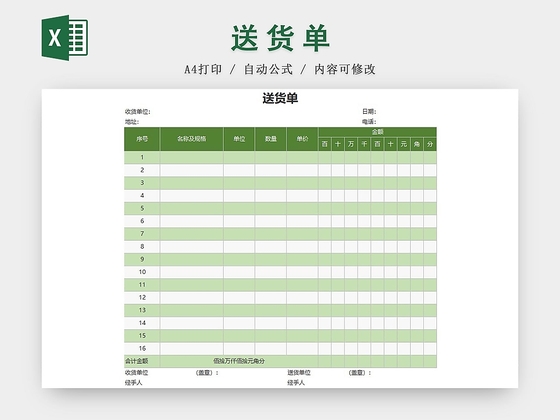Select the serial number 2 cell
This screenshot has width=560, height=420.
click(x=142, y=170)
